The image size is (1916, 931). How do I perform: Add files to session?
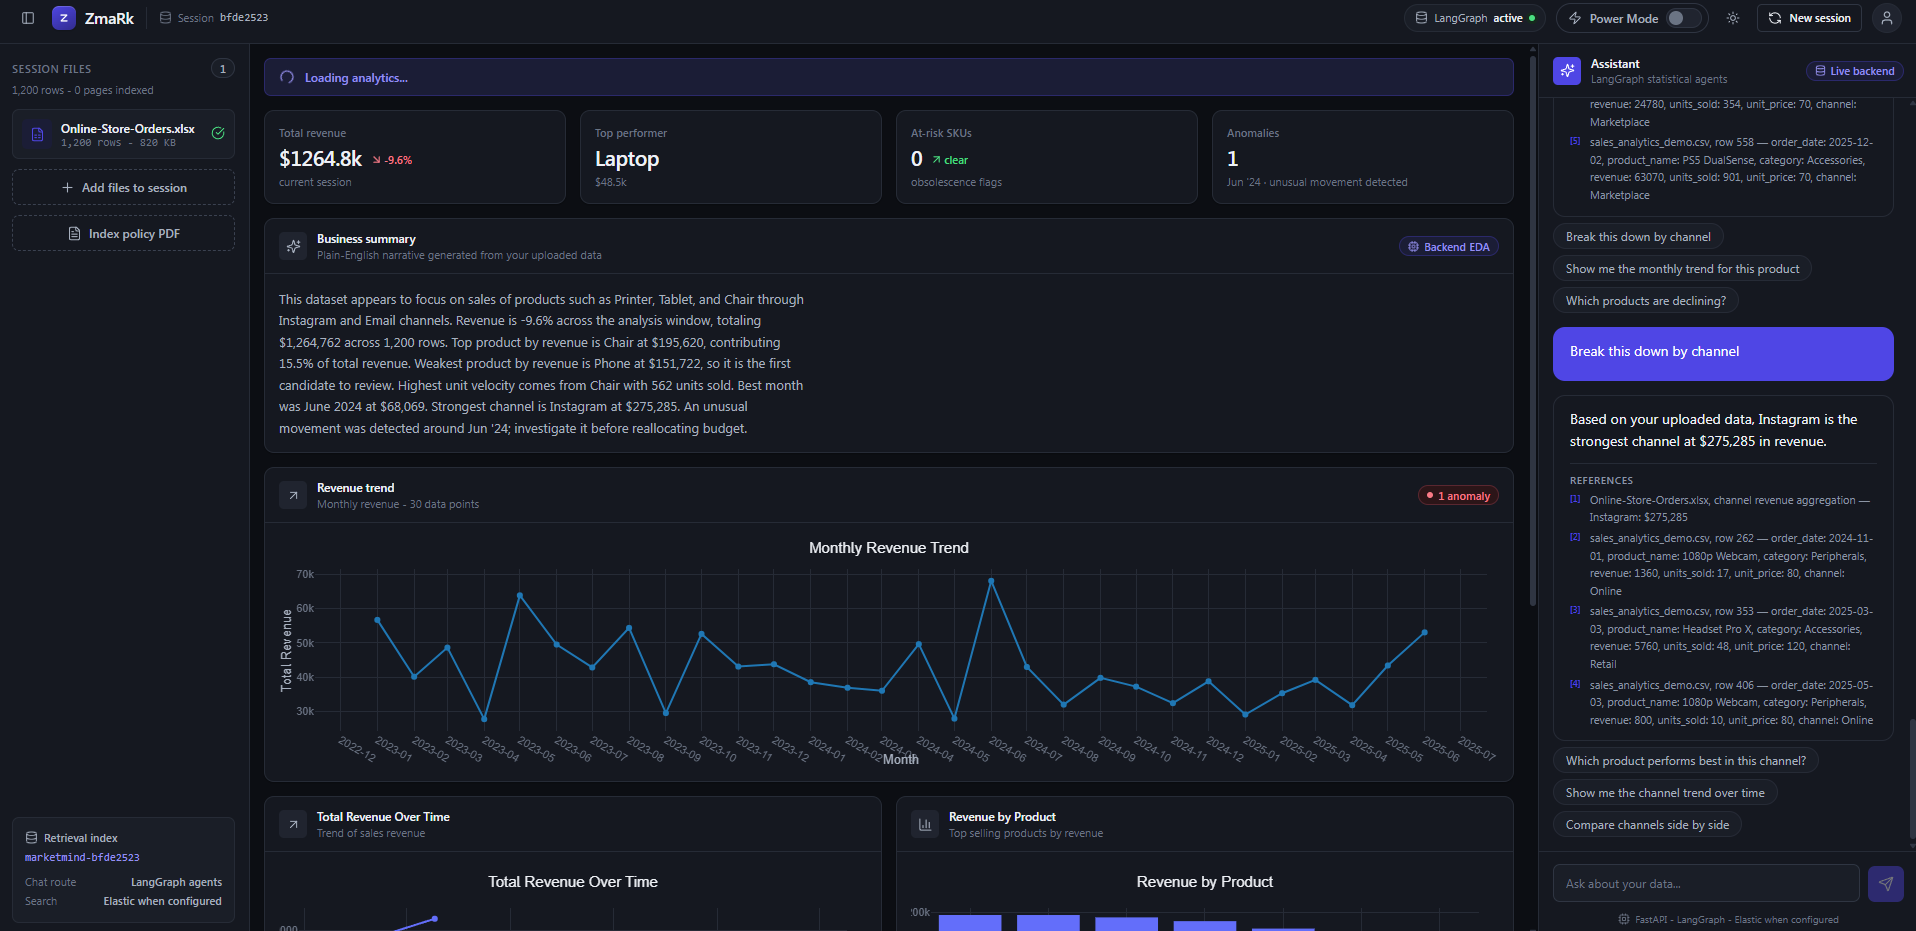point(123,187)
